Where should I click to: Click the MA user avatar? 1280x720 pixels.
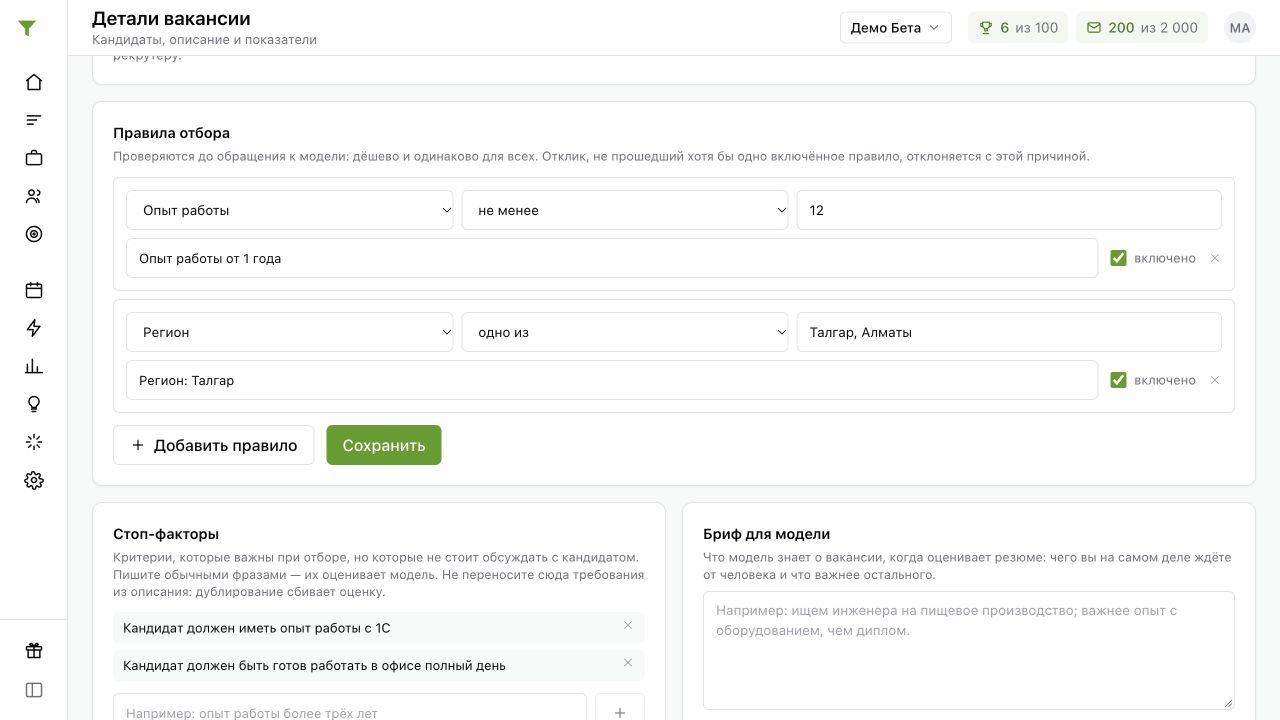tap(1240, 28)
